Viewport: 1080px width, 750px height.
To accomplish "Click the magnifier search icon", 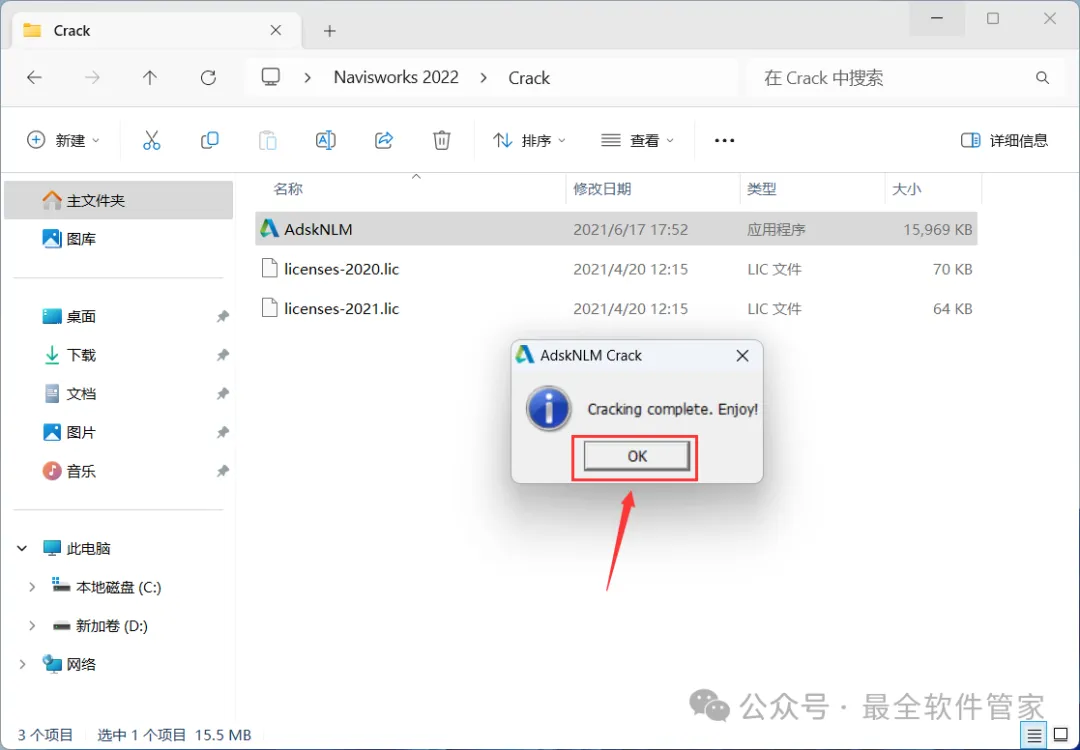I will pyautogui.click(x=1042, y=78).
